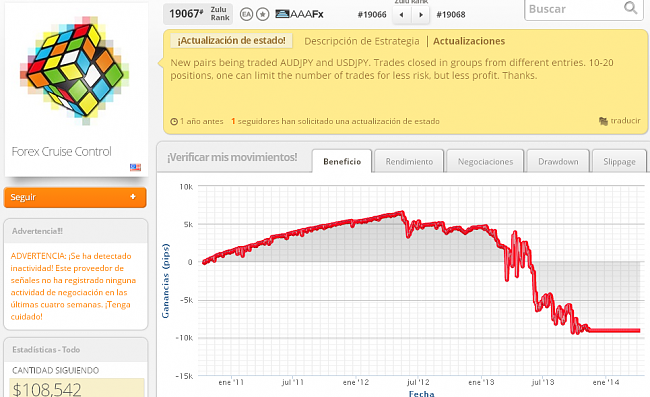Click the red profit line peak on chart
The height and width of the screenshot is (397, 650).
(x=401, y=213)
